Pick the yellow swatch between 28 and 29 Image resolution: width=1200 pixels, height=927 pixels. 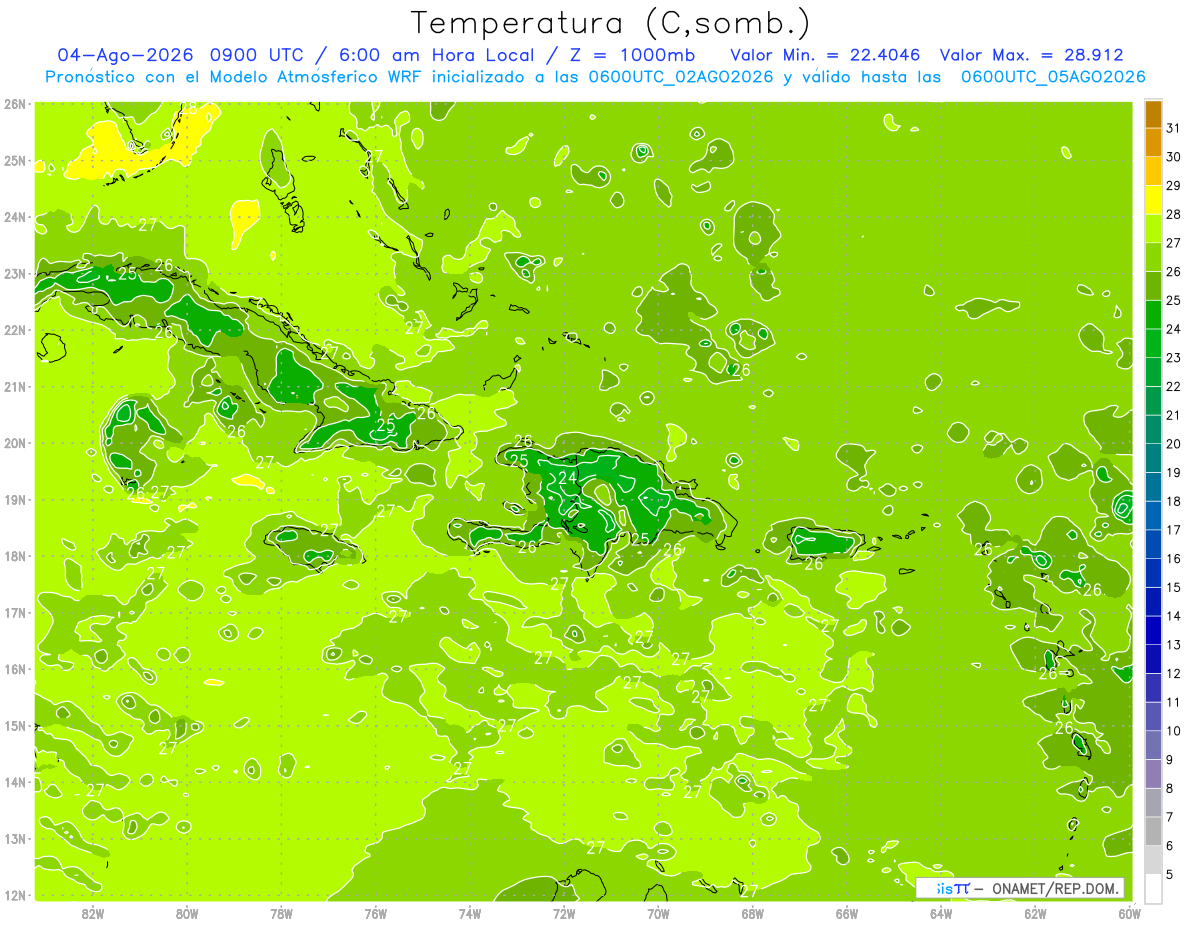(x=1153, y=200)
